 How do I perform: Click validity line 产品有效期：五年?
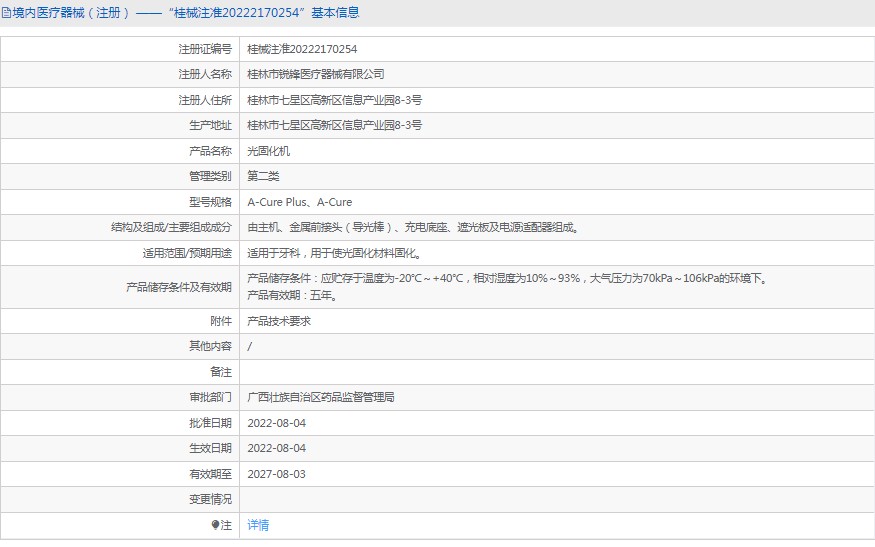(x=292, y=295)
